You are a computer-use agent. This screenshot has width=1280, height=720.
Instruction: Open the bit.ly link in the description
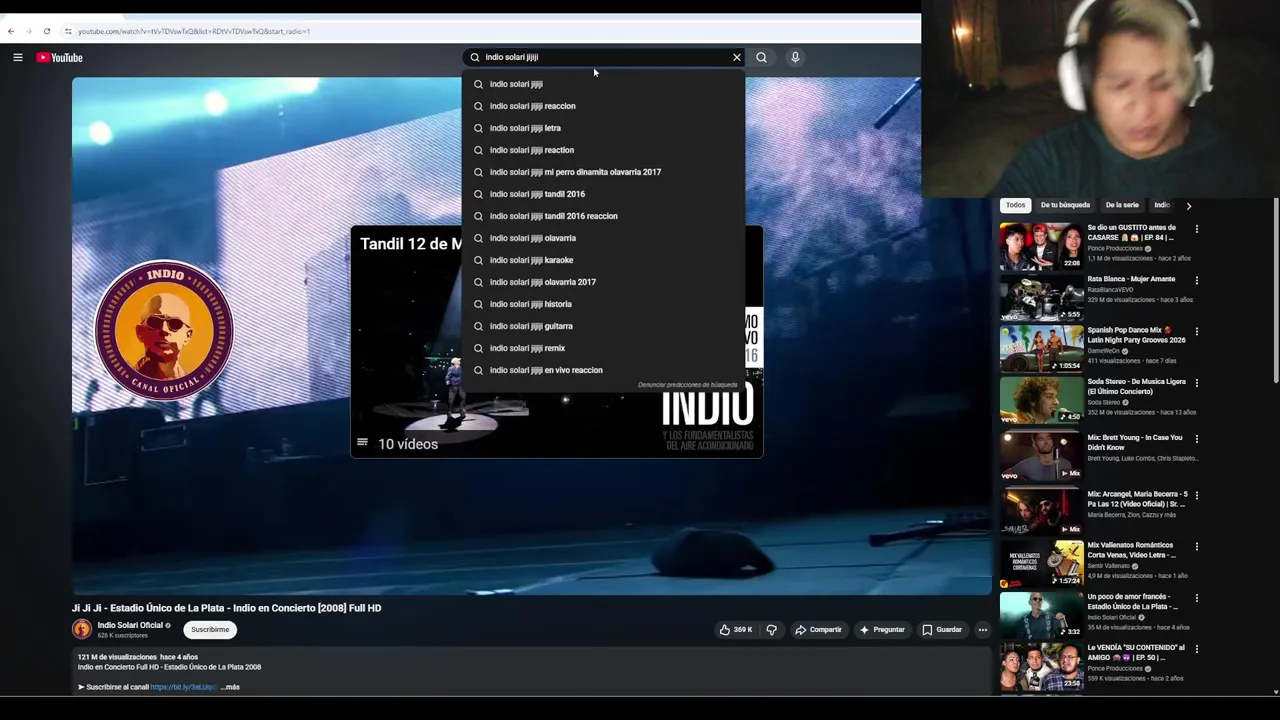pos(184,687)
